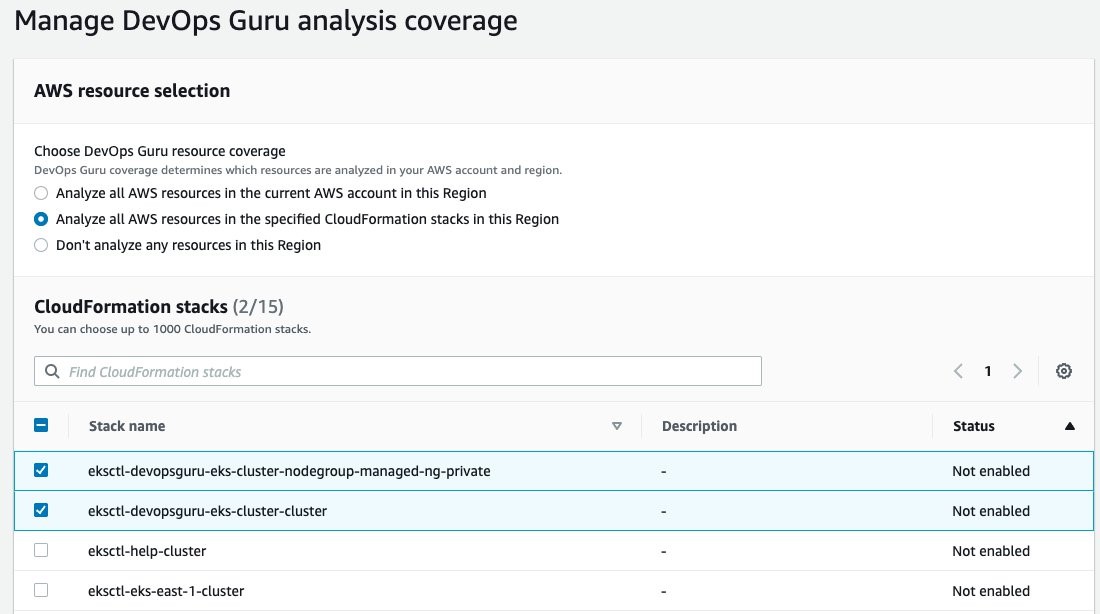Click CloudFormation stacks (2/15) heading

coord(159,307)
